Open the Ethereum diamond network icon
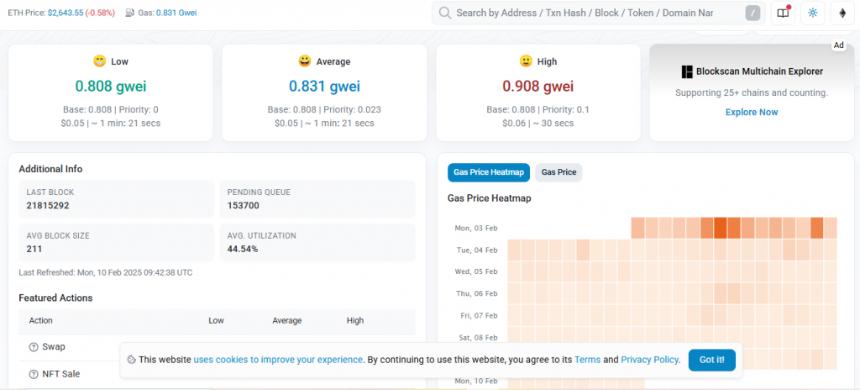The height and width of the screenshot is (390, 860). click(842, 13)
